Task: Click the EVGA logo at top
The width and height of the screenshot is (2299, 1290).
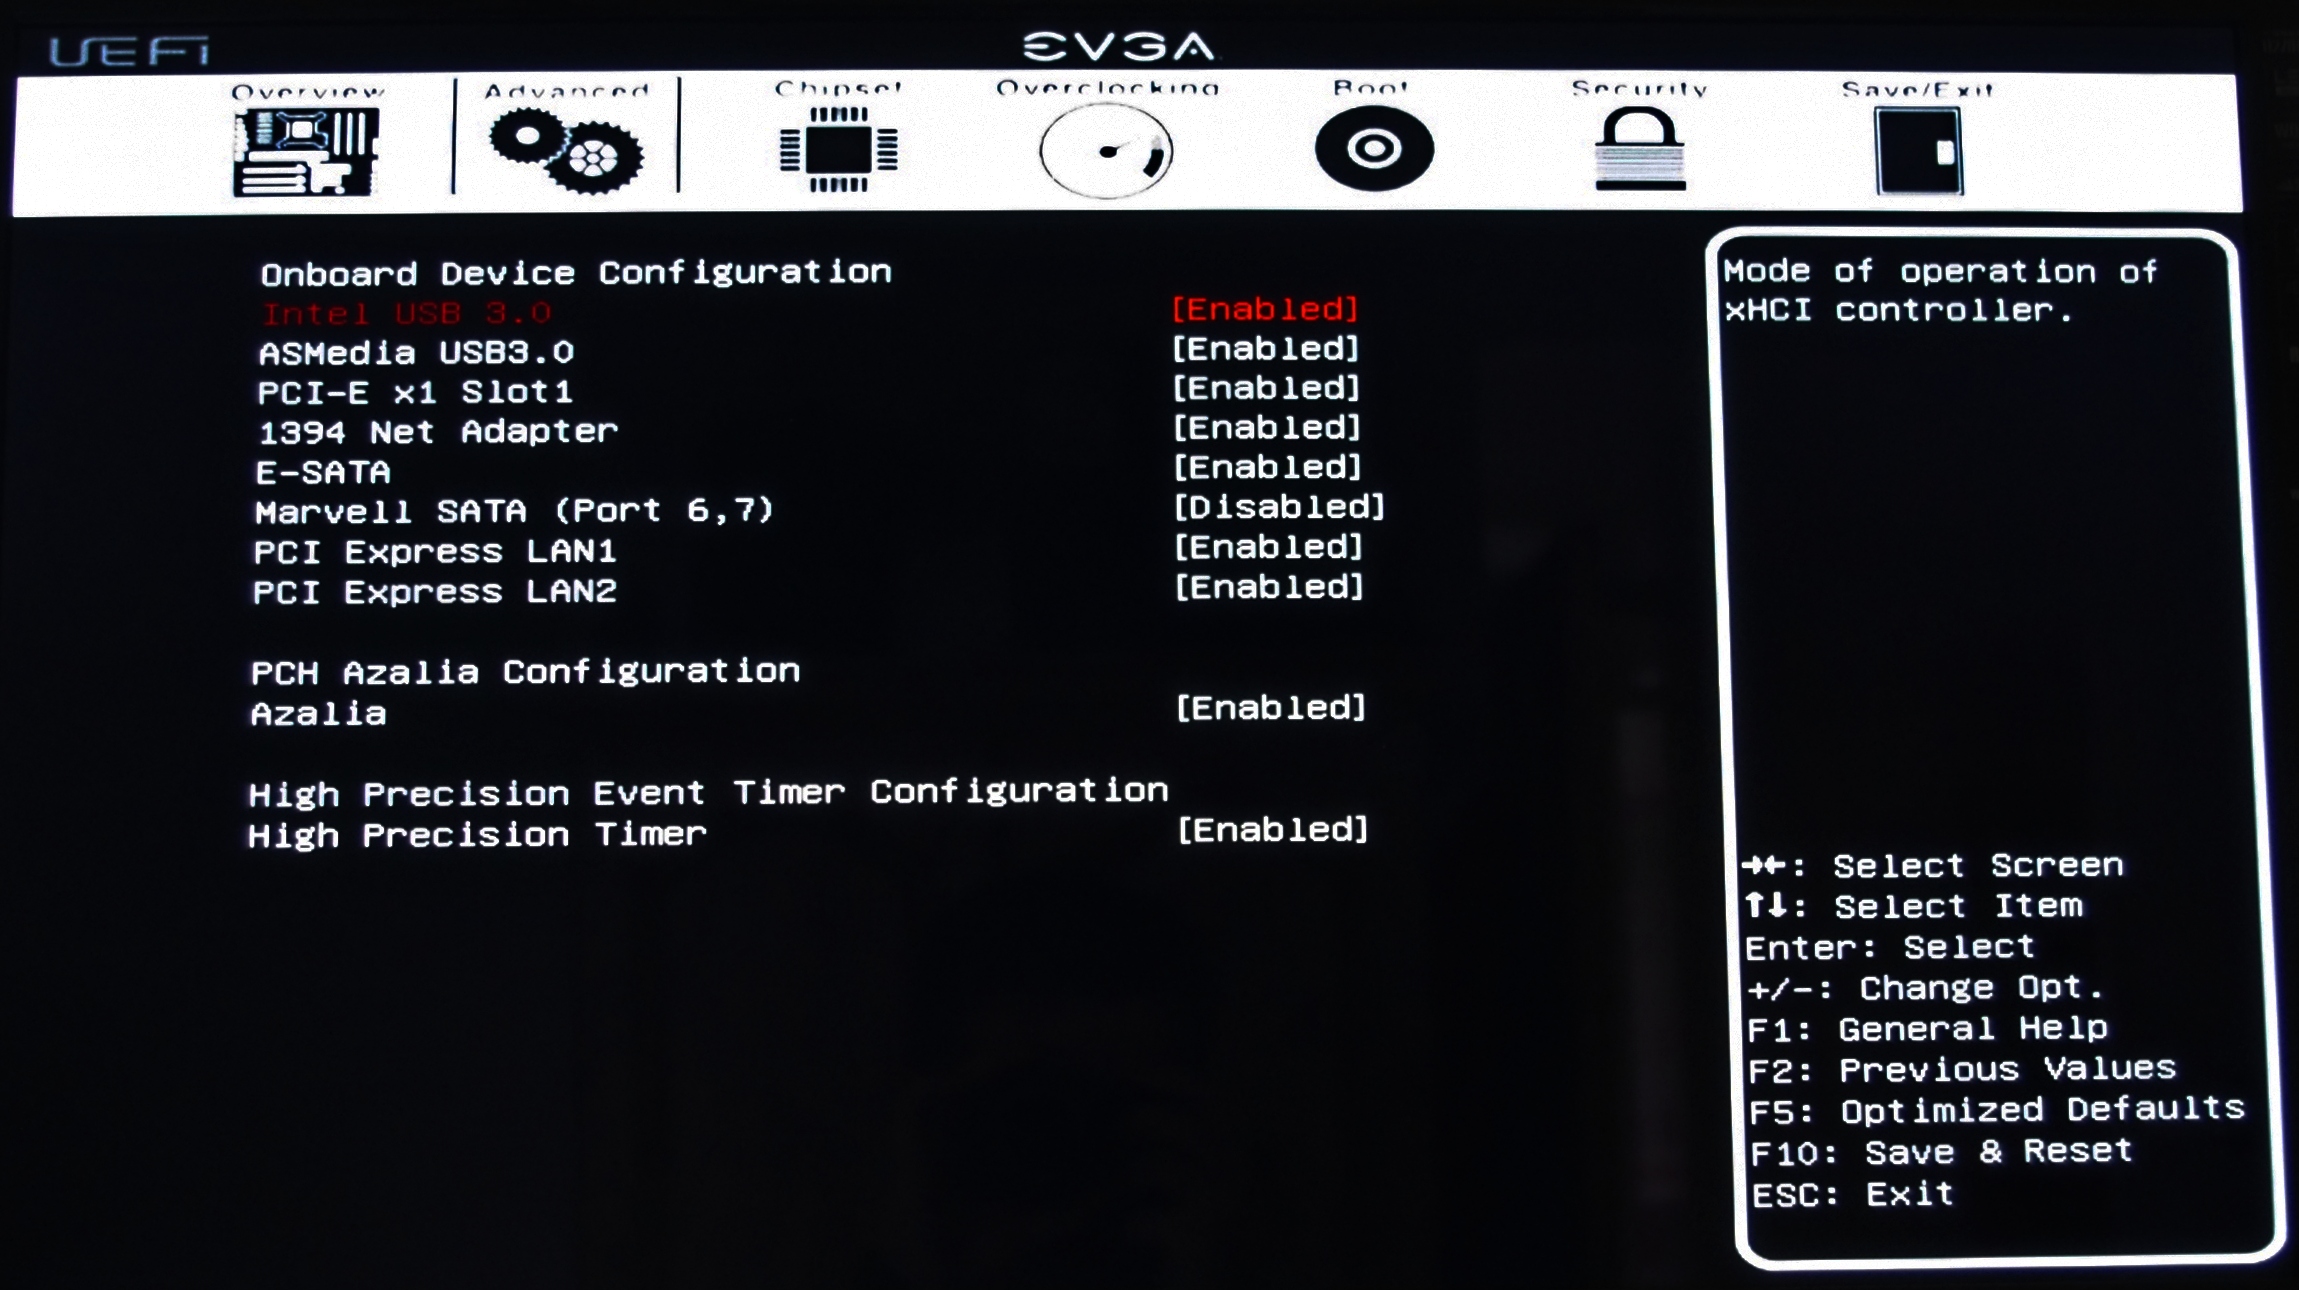Action: click(x=1119, y=46)
